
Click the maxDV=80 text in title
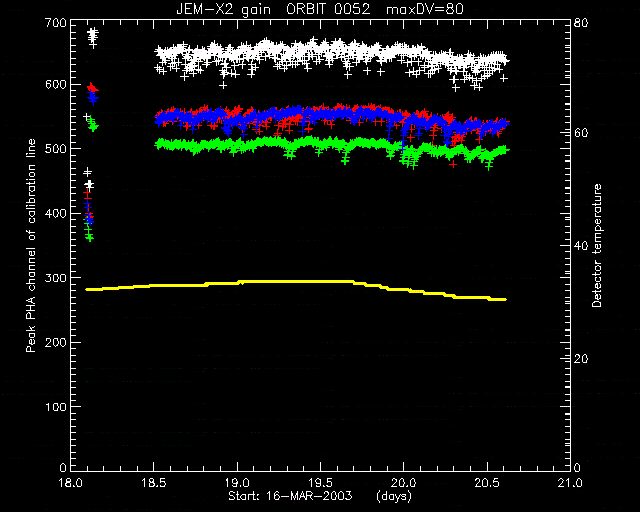click(x=425, y=9)
